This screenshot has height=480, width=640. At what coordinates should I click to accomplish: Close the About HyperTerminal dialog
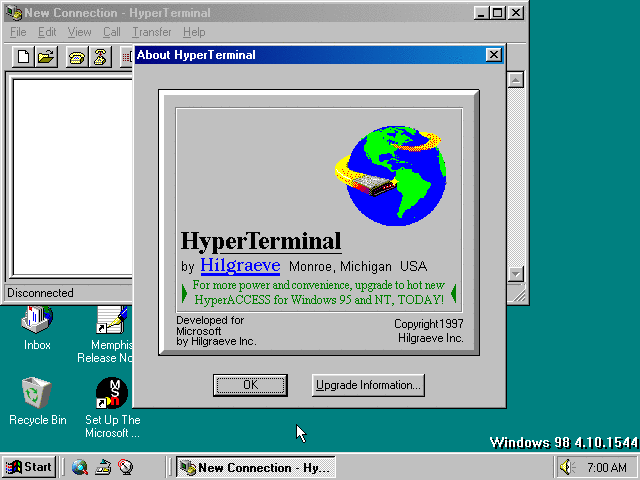[493, 55]
